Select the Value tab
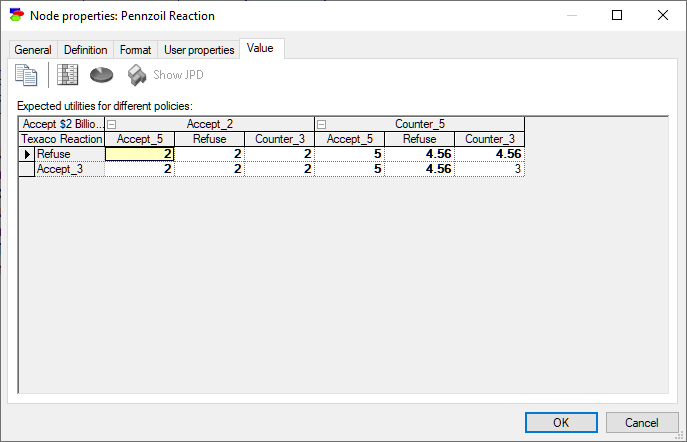The width and height of the screenshot is (687, 442). point(260,48)
